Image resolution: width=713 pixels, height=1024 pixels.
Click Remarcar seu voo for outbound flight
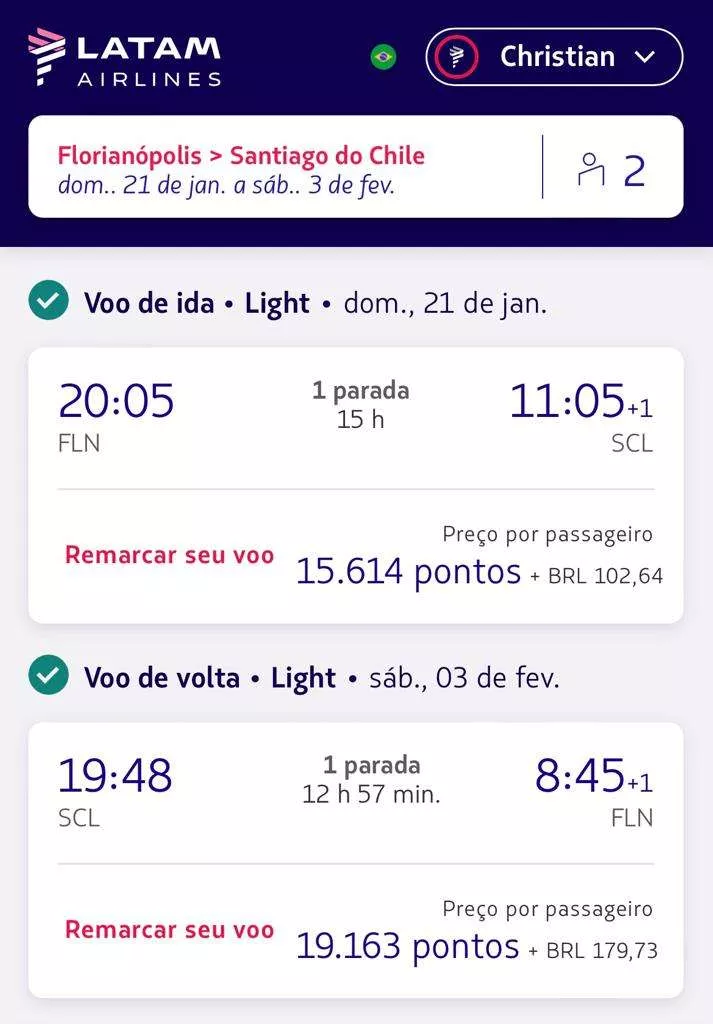point(169,555)
